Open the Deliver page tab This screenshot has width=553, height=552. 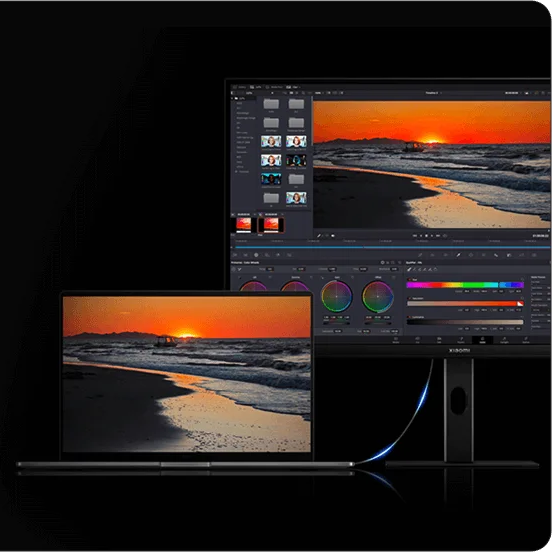526,340
